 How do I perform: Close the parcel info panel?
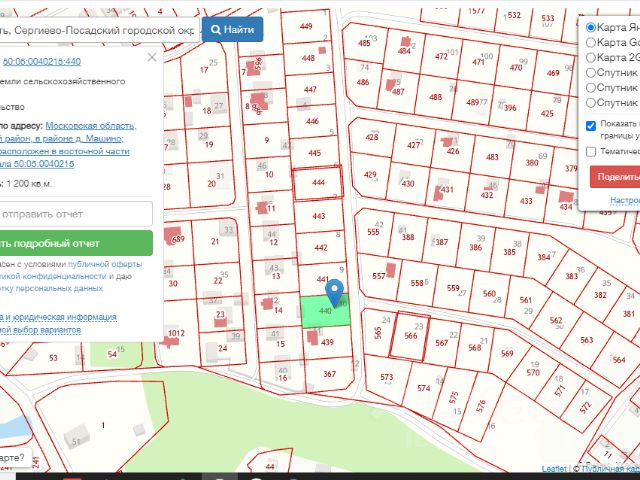click(152, 57)
